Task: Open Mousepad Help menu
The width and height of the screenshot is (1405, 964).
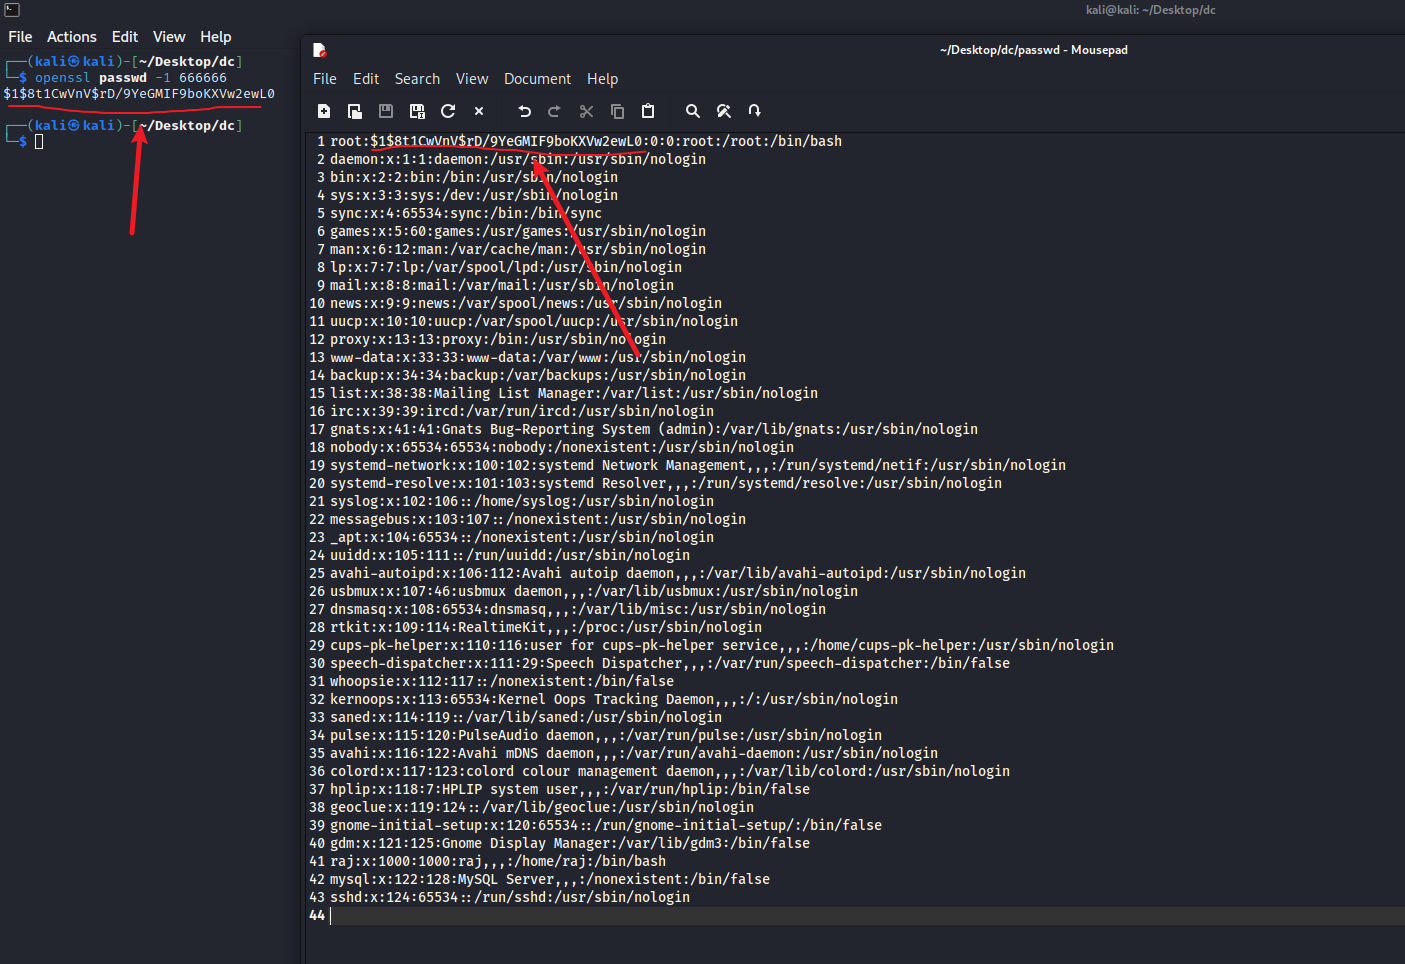Action: tap(602, 79)
